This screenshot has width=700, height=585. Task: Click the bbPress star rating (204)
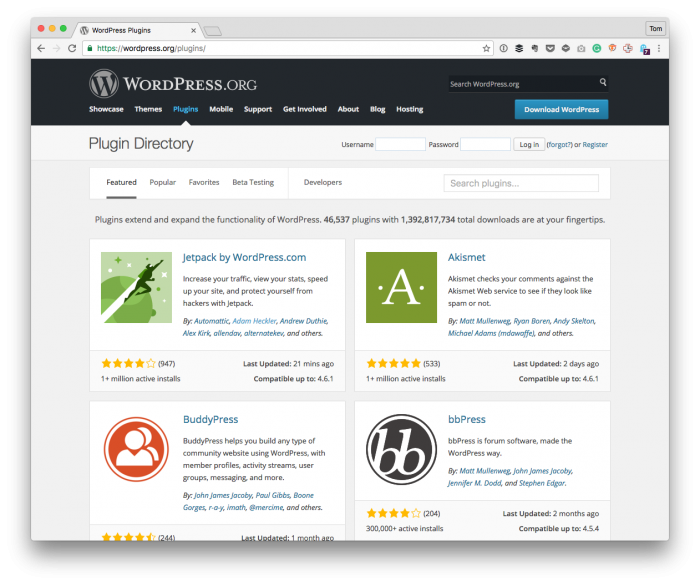click(x=394, y=513)
